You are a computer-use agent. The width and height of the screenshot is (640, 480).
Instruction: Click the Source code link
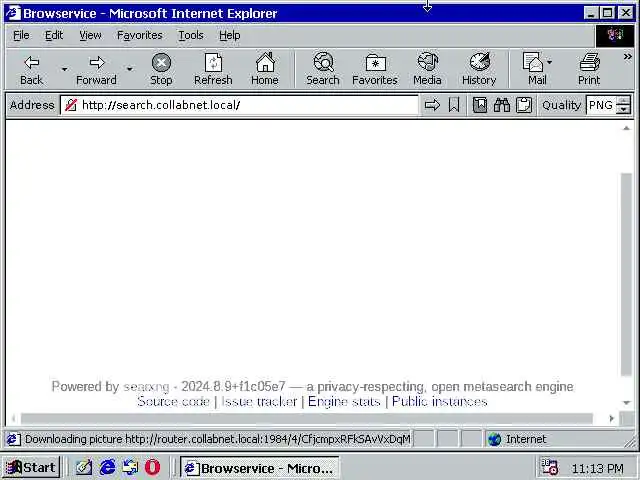click(173, 402)
